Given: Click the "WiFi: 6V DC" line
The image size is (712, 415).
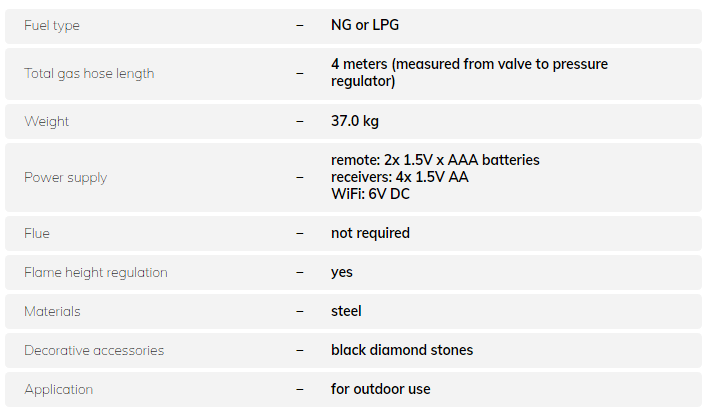Looking at the screenshot, I should pos(370,194).
